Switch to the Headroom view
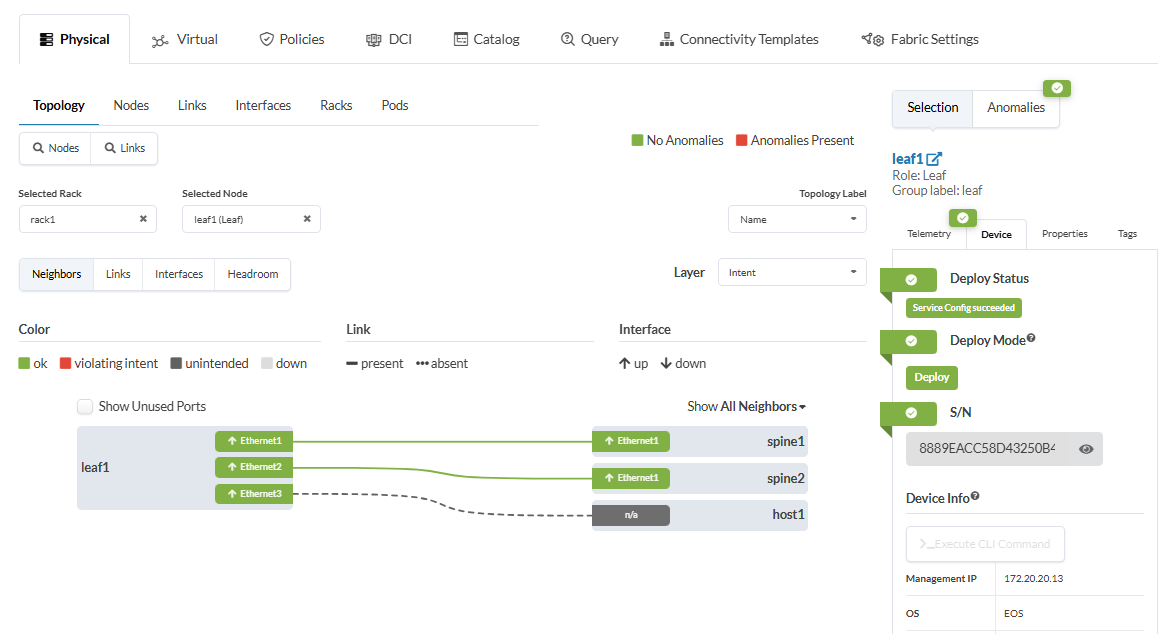Image resolution: width=1164 pixels, height=634 pixels. [252, 274]
